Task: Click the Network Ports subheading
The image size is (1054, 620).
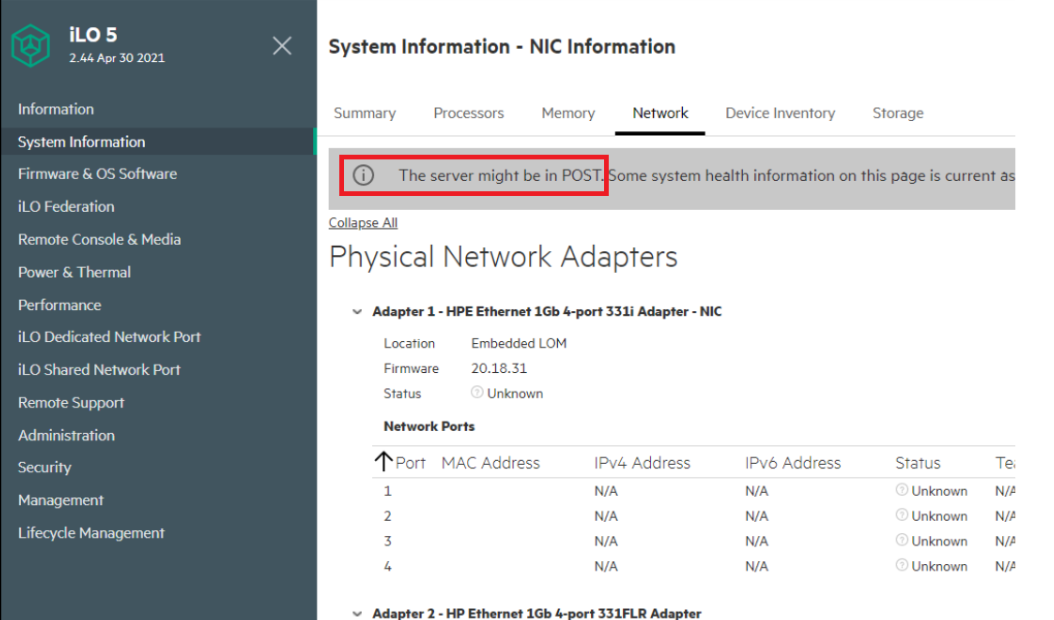Action: coord(429,426)
